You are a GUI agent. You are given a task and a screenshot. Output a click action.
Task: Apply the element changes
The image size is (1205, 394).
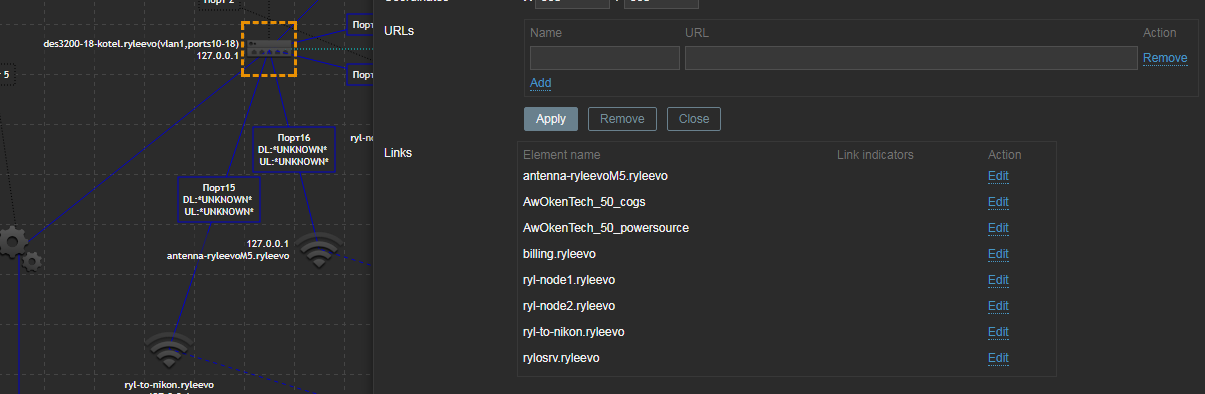(x=551, y=119)
